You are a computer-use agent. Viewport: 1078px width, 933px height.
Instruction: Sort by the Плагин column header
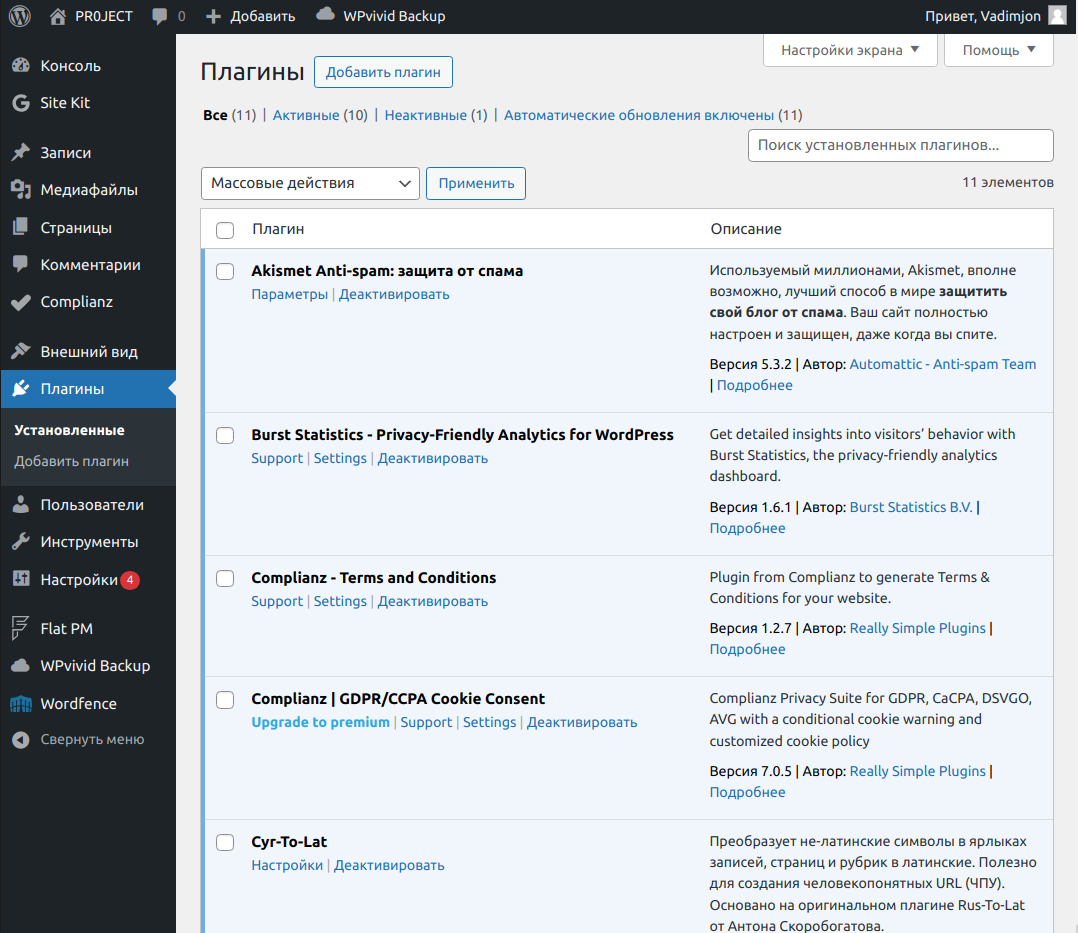[278, 229]
